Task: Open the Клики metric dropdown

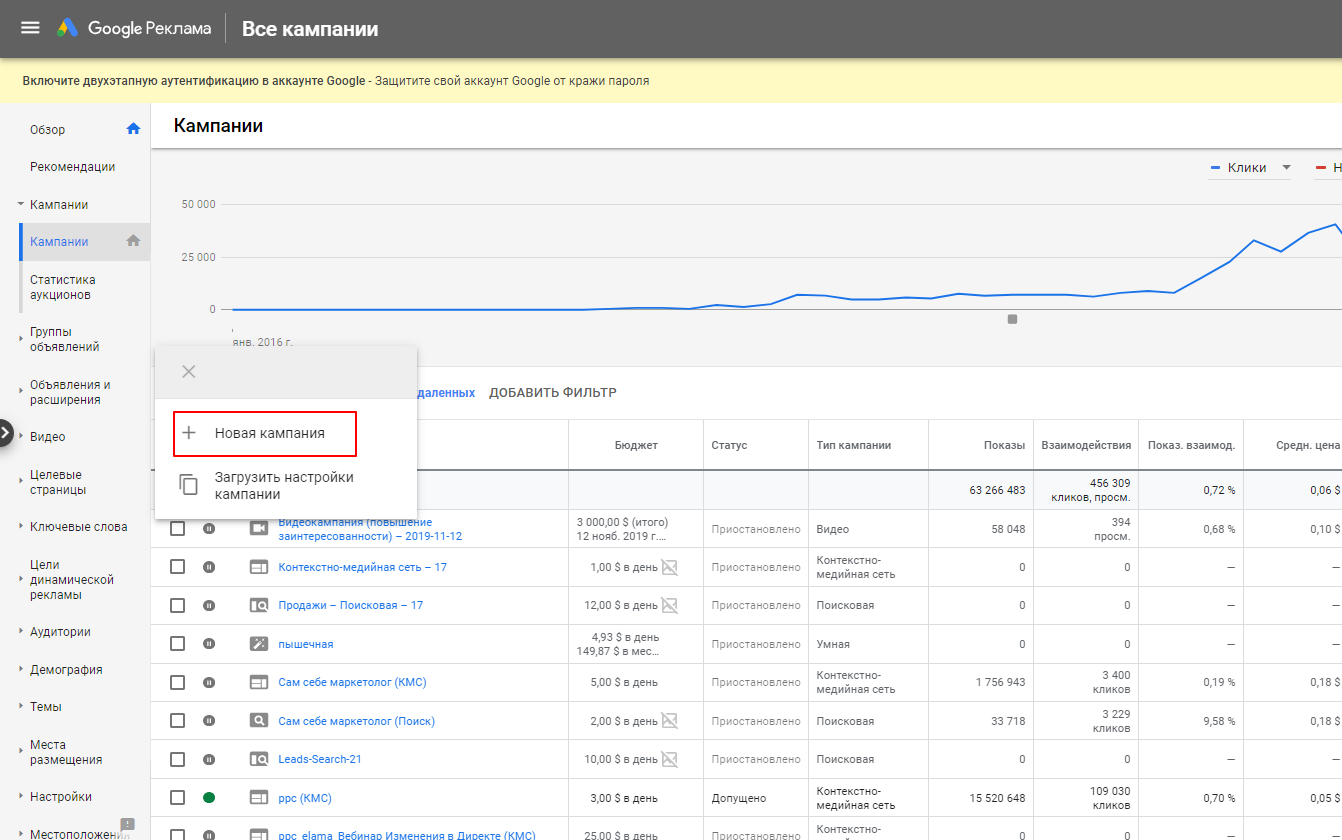Action: [1250, 168]
